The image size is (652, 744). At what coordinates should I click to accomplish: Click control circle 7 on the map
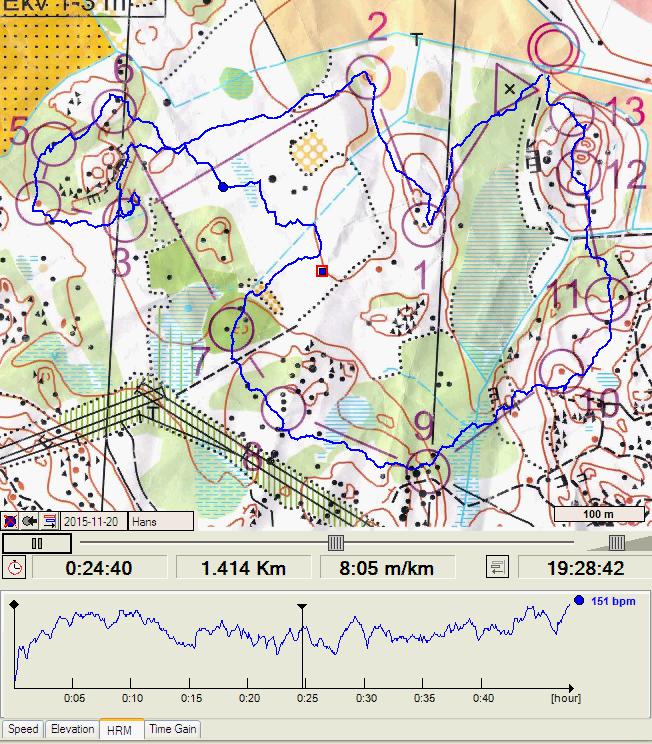click(x=231, y=329)
